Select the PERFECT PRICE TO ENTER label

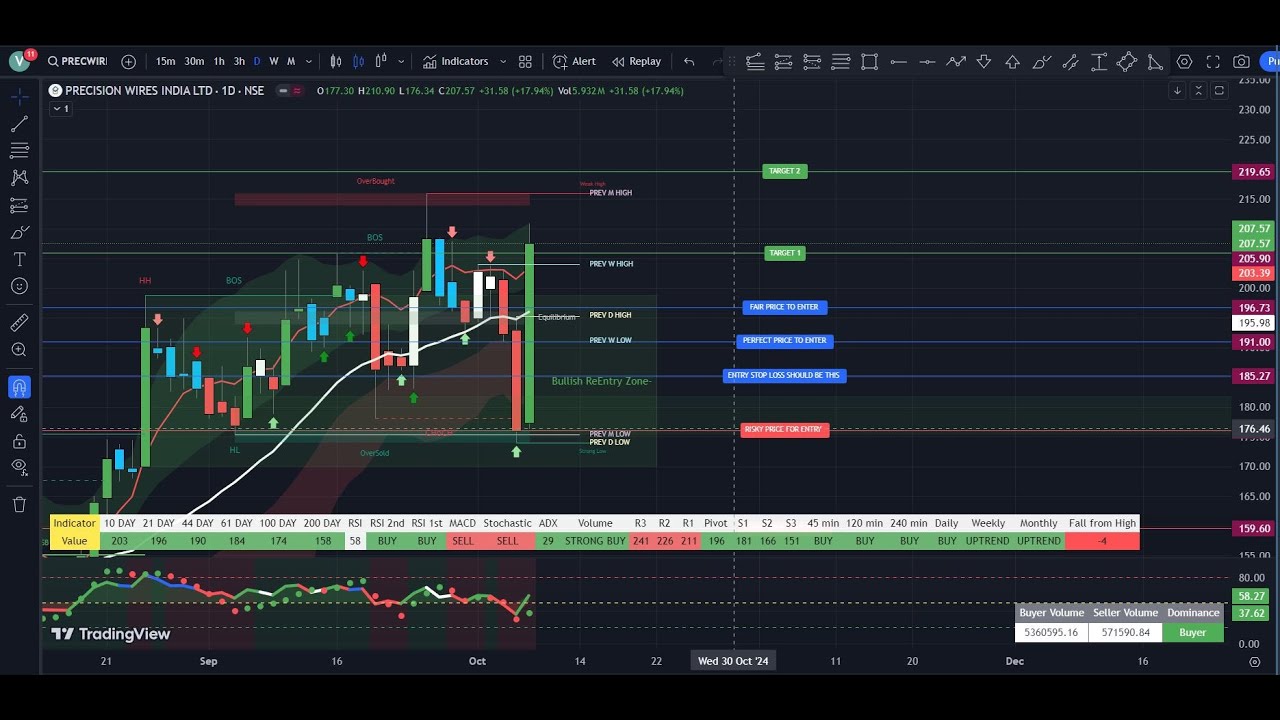785,341
